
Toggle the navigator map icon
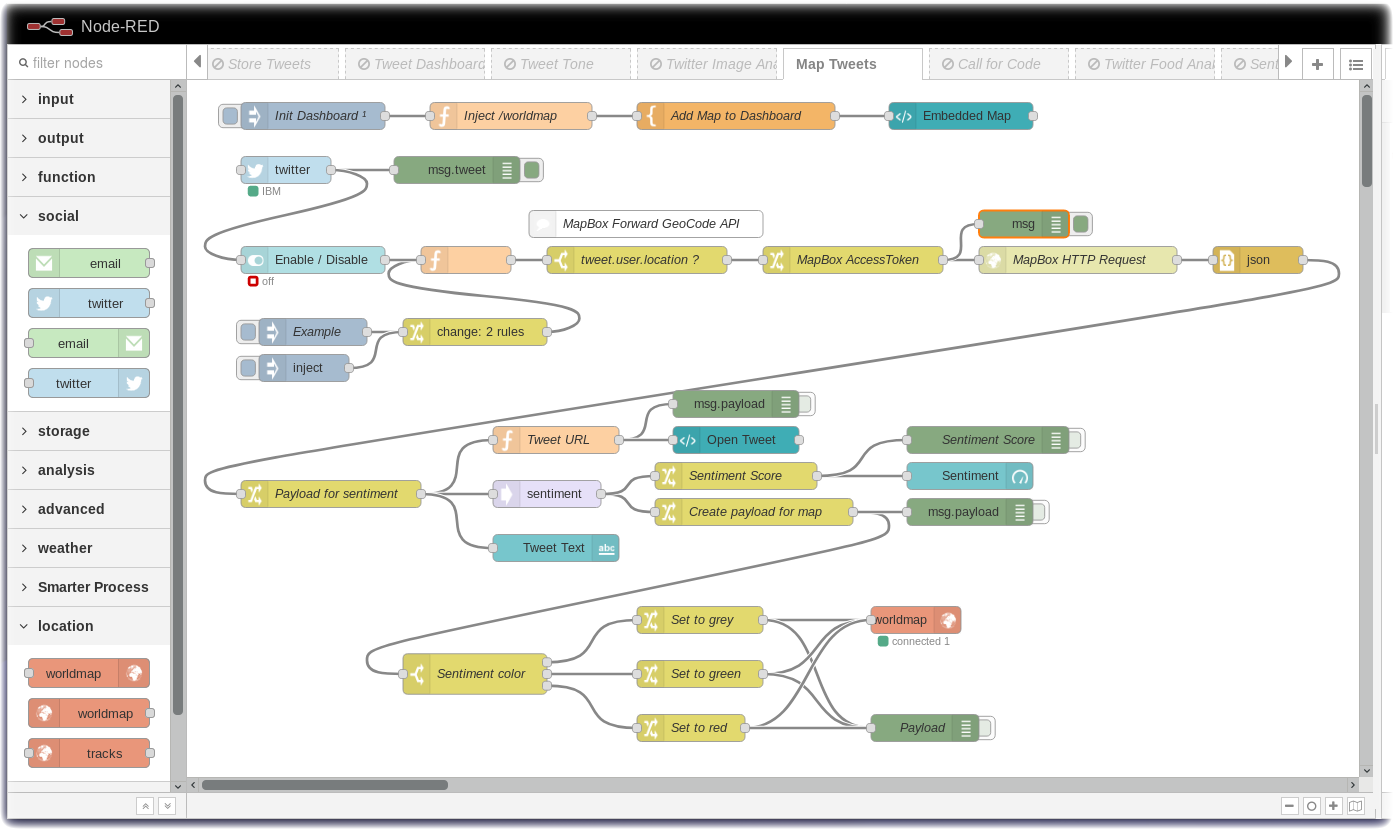pos(1355,806)
